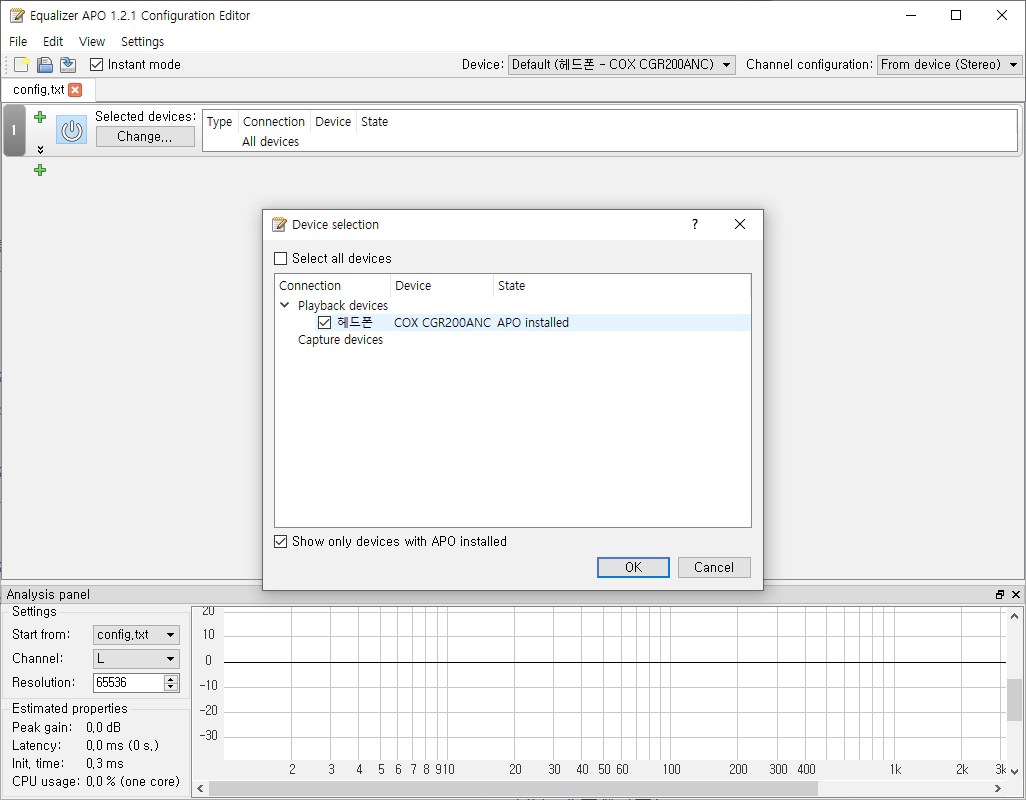Open the Edit menu

pyautogui.click(x=53, y=41)
